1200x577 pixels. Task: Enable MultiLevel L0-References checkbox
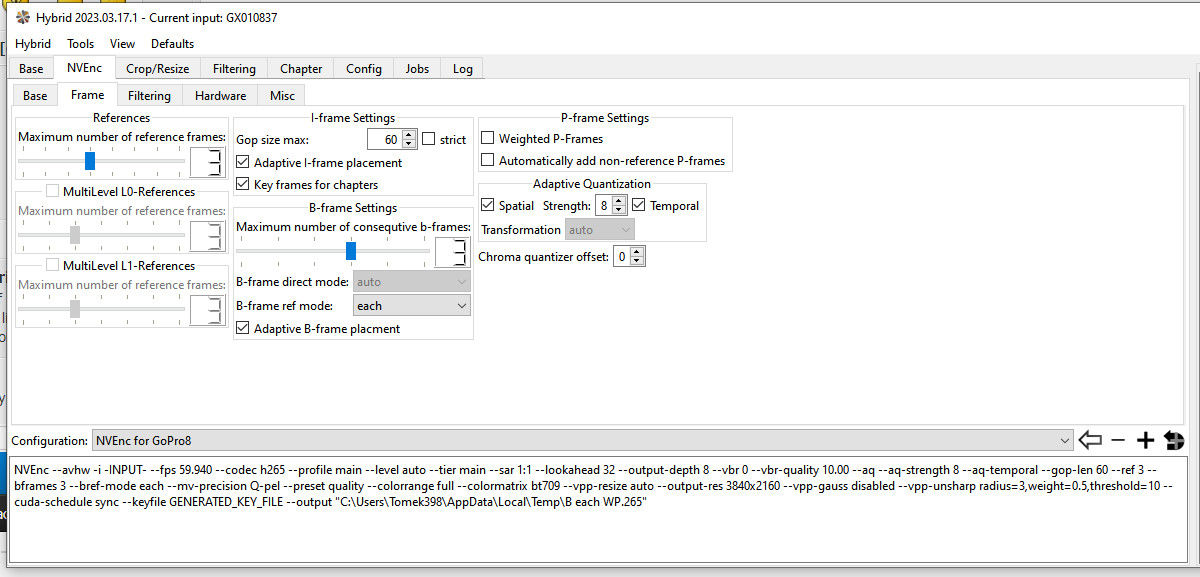[x=53, y=192]
